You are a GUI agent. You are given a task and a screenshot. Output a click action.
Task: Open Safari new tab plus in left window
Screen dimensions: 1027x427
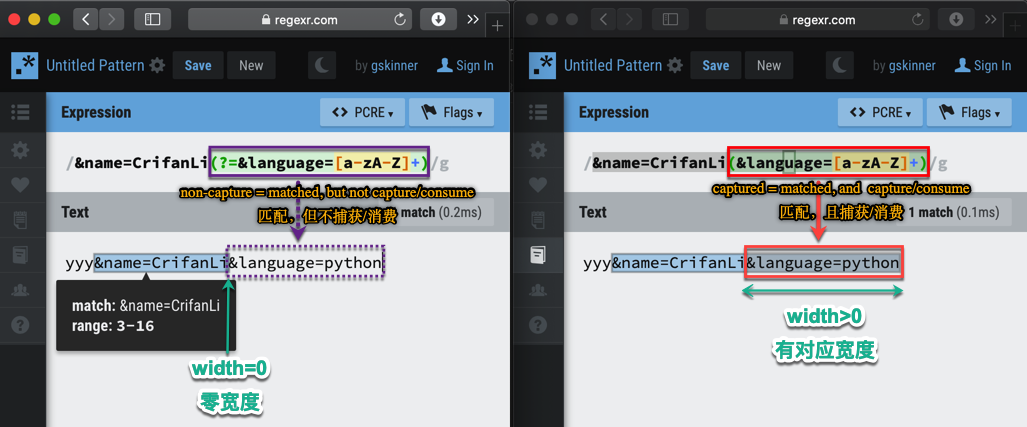pyautogui.click(x=497, y=26)
